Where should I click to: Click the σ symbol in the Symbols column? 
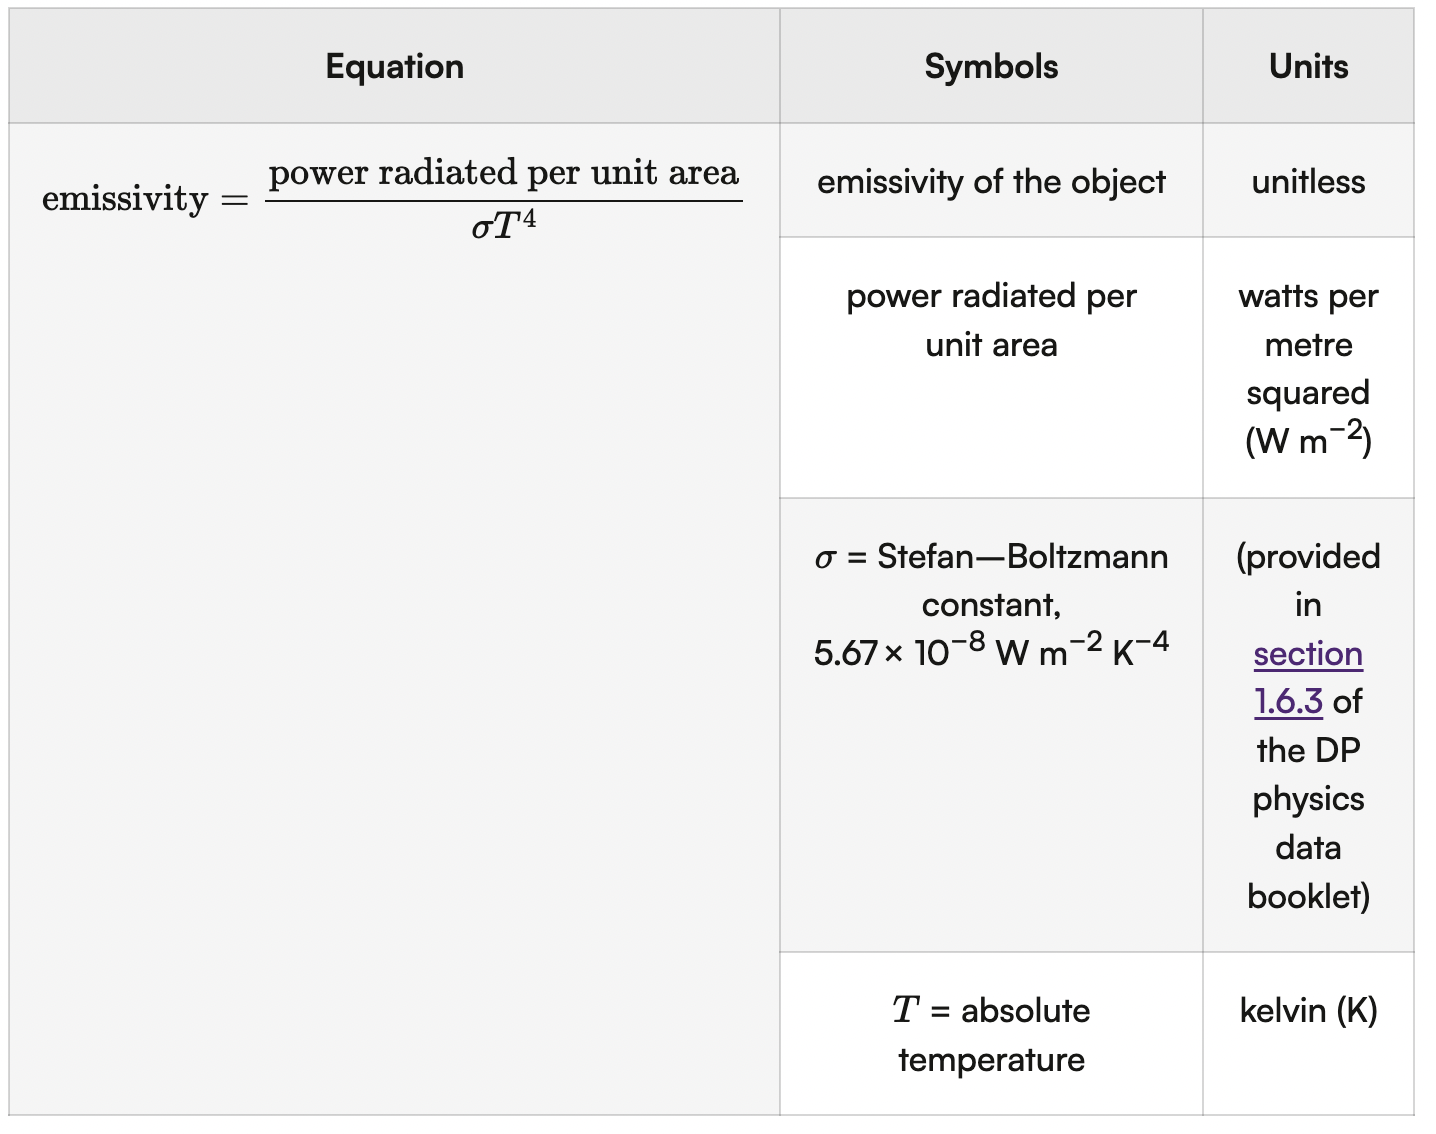[x=824, y=557]
